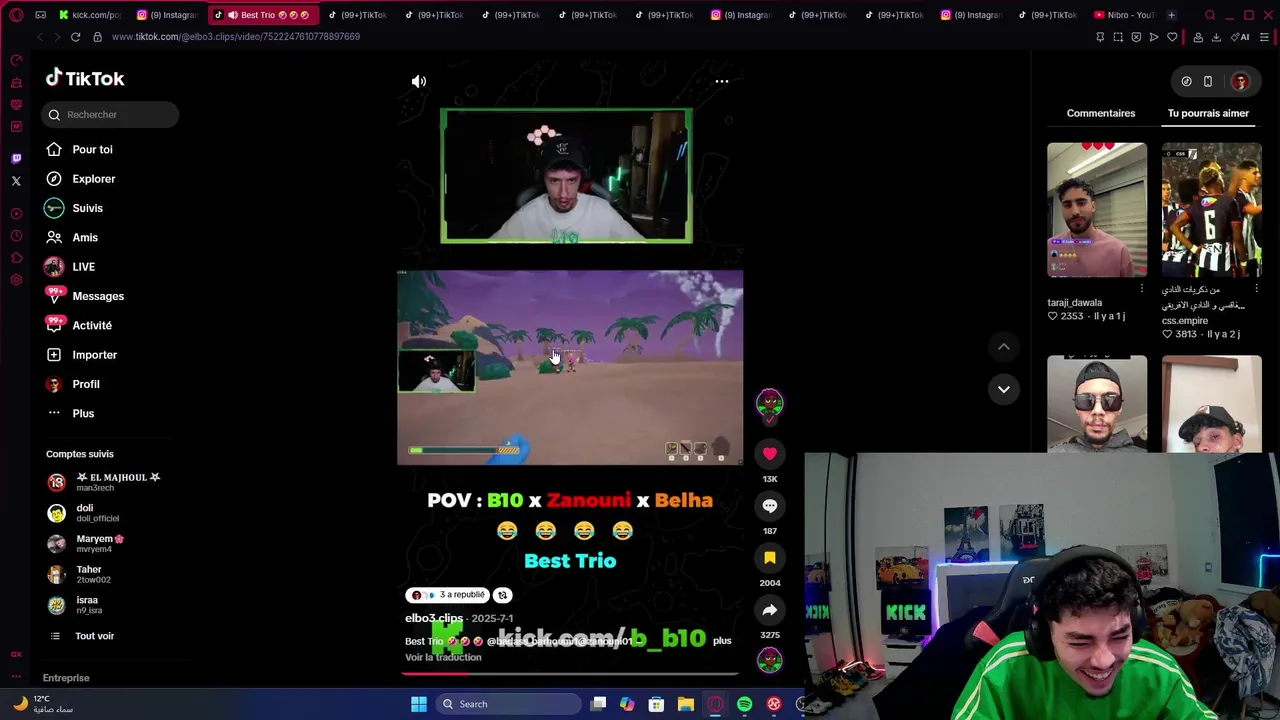Open browser downloads icon
Screen dimensions: 1280x720
point(1216,37)
